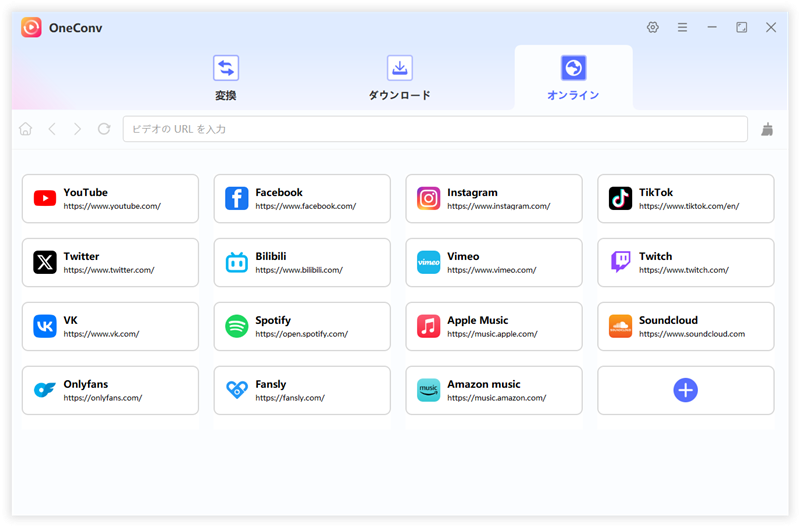Click the Apple Music note icon
Viewport: 800px width, 527px height.
429,326
